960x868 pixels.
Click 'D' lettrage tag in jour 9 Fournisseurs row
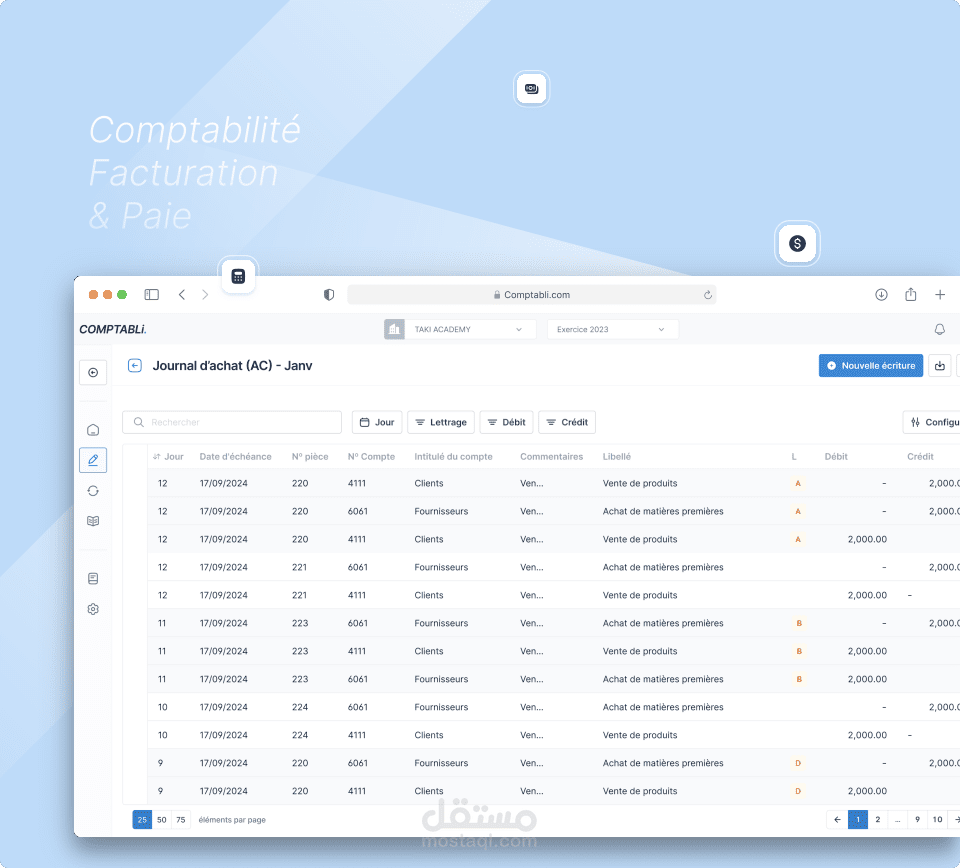798,763
